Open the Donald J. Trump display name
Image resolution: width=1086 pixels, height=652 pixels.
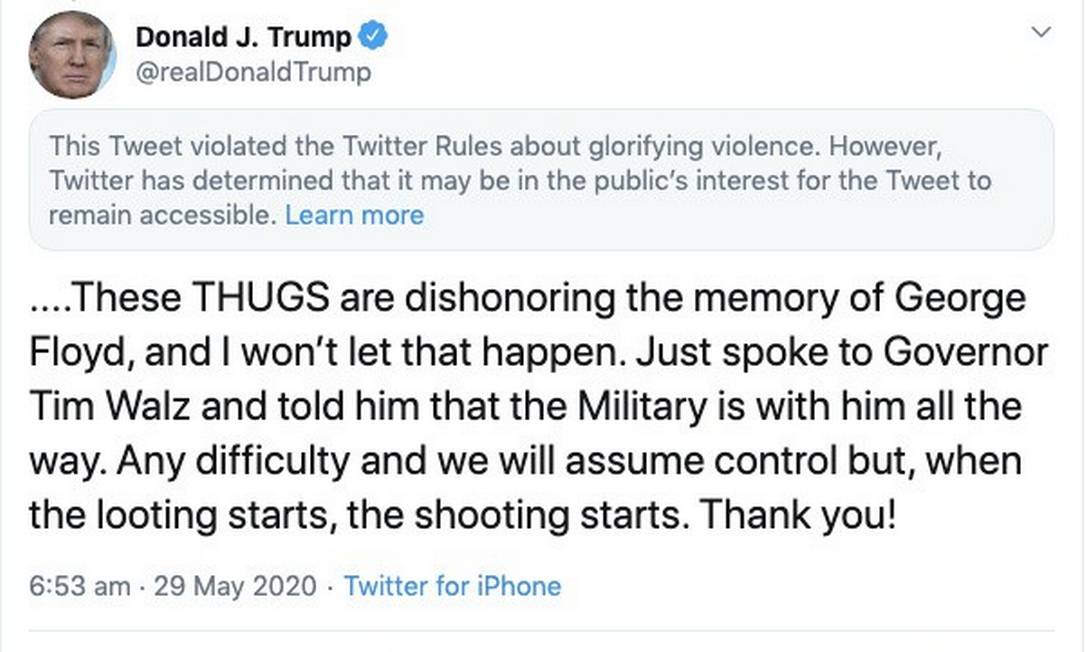click(x=243, y=38)
